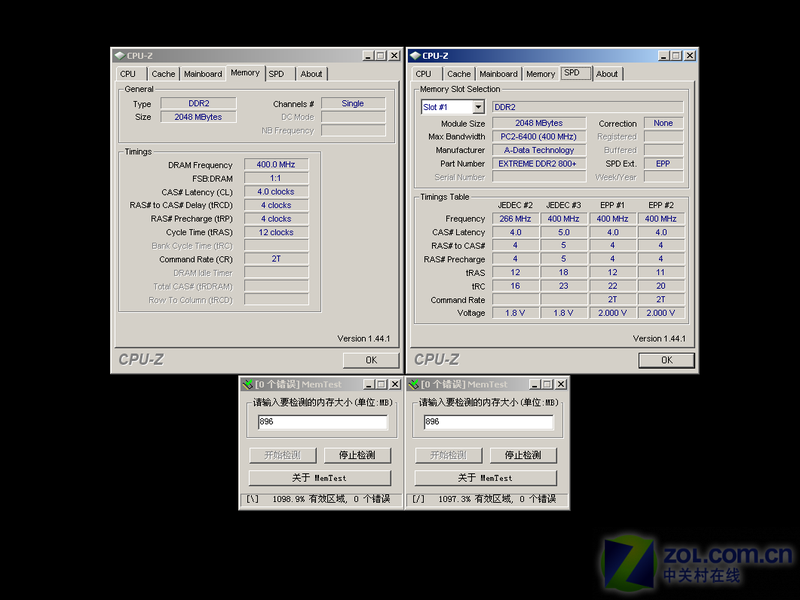
Task: Click Correction value None
Action: pos(663,123)
